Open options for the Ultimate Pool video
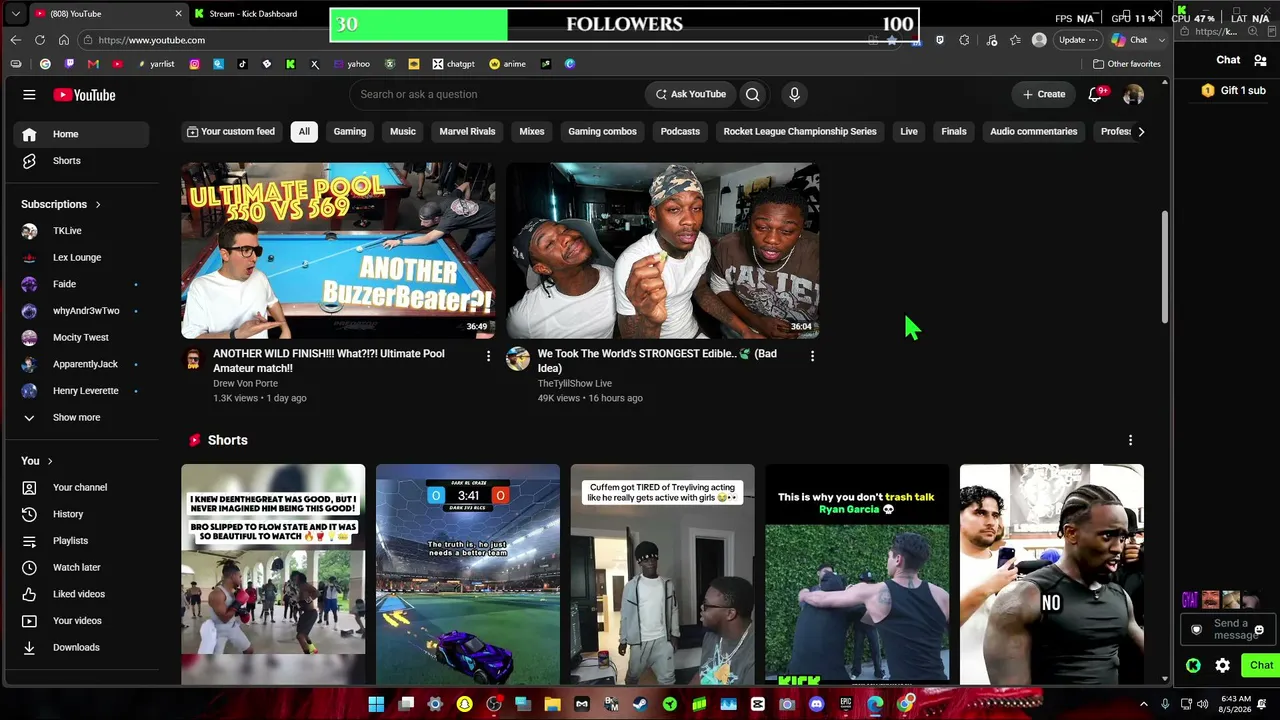Image resolution: width=1280 pixels, height=720 pixels. 488,356
